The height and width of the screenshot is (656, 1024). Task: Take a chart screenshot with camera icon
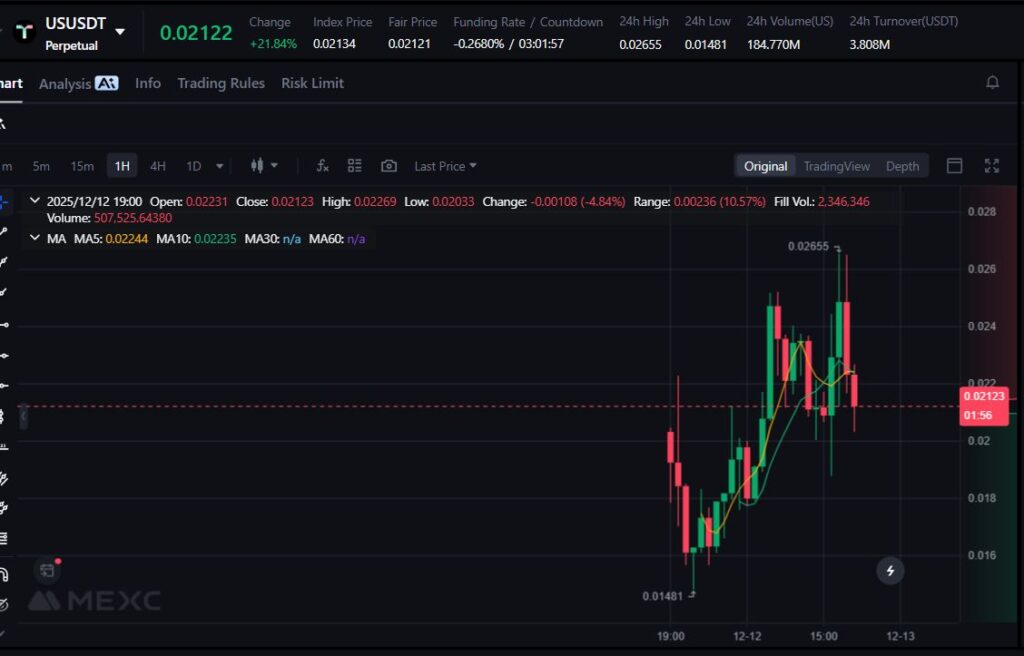[389, 166]
